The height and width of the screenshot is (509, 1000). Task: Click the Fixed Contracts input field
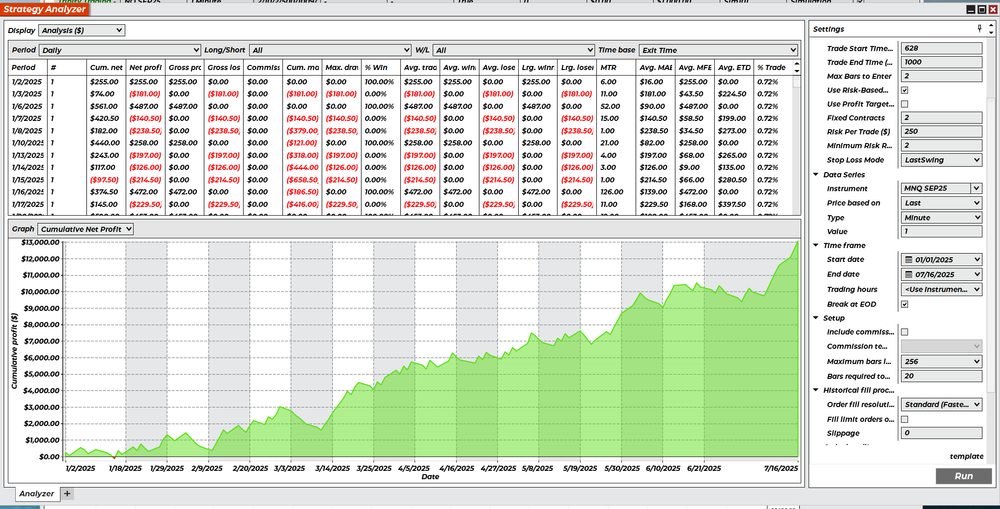click(x=941, y=118)
